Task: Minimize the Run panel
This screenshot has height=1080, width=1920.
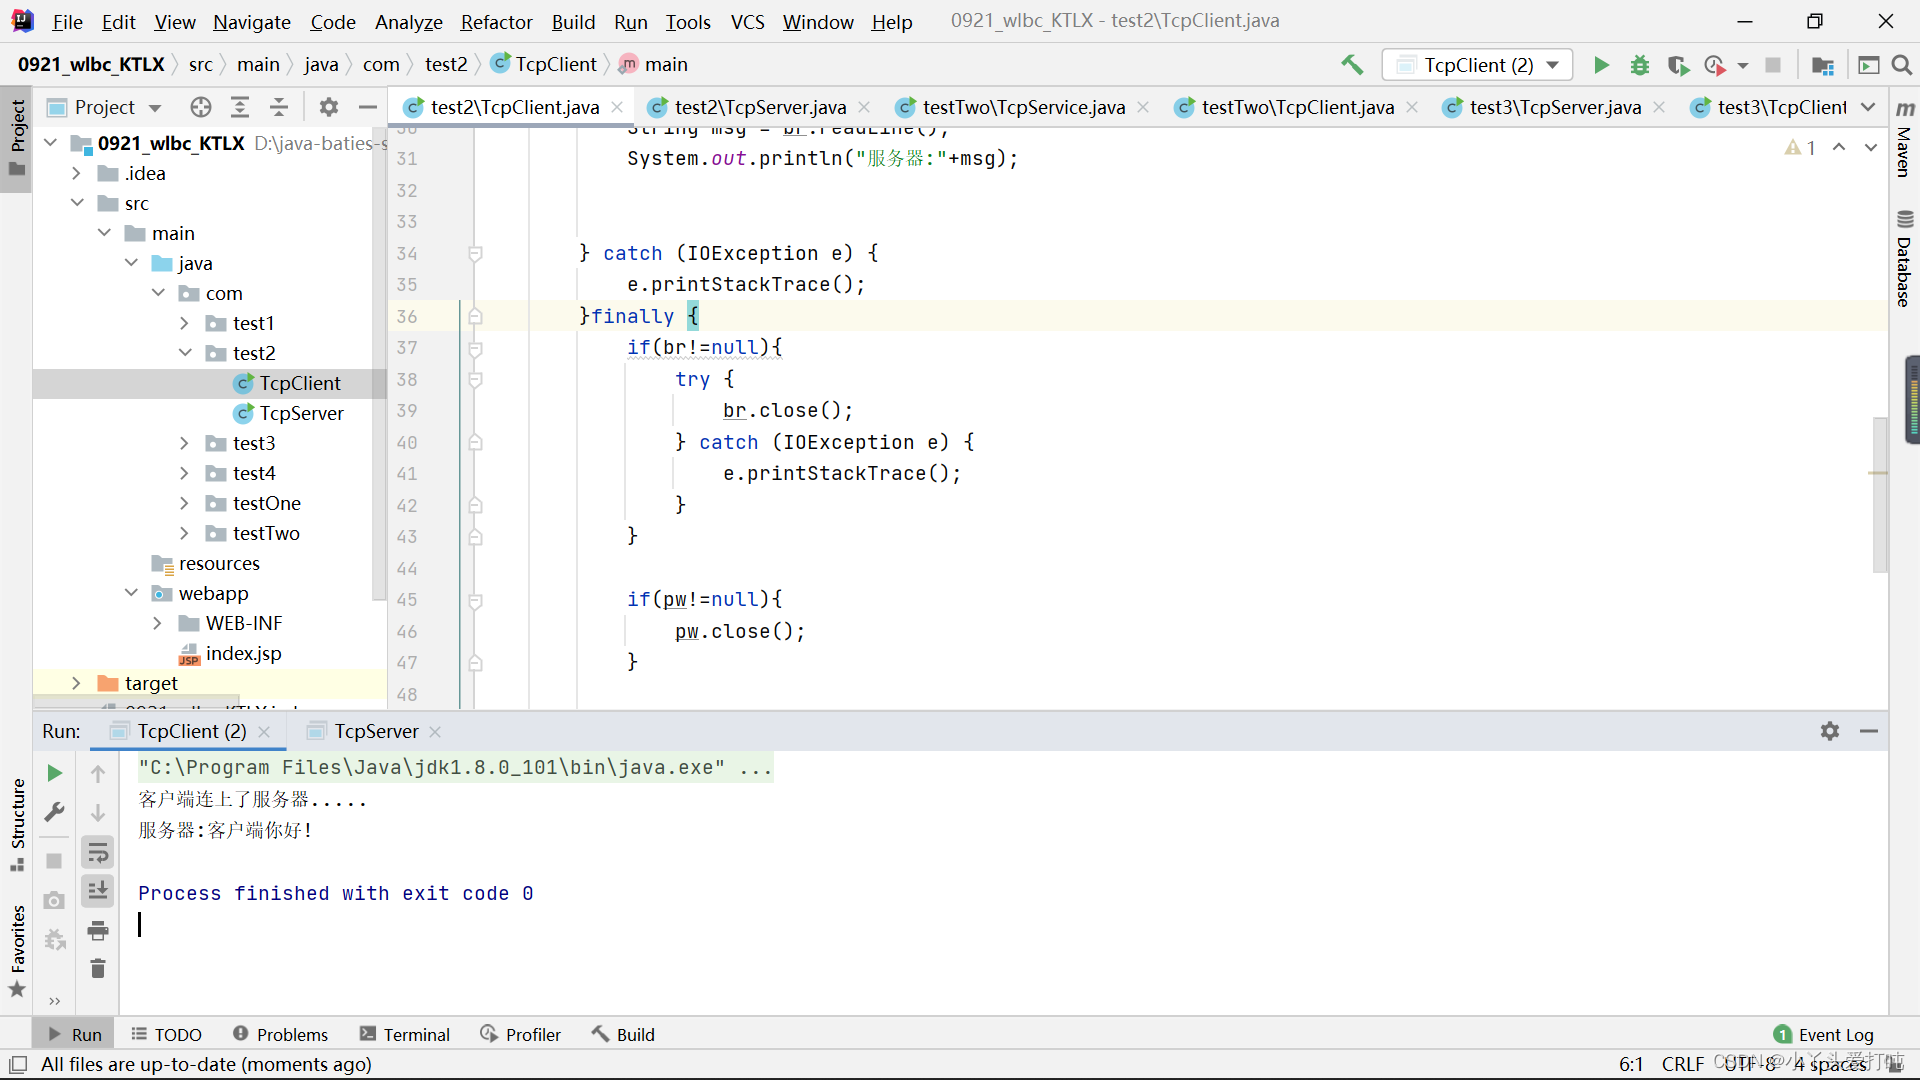Action: [1869, 731]
